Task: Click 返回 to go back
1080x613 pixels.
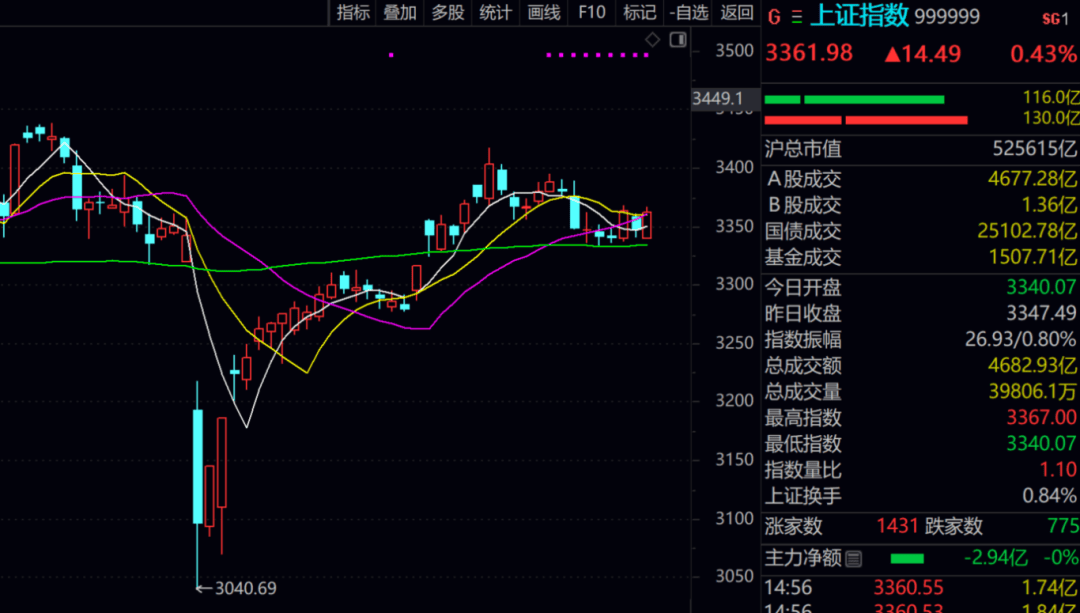Action: click(x=736, y=12)
